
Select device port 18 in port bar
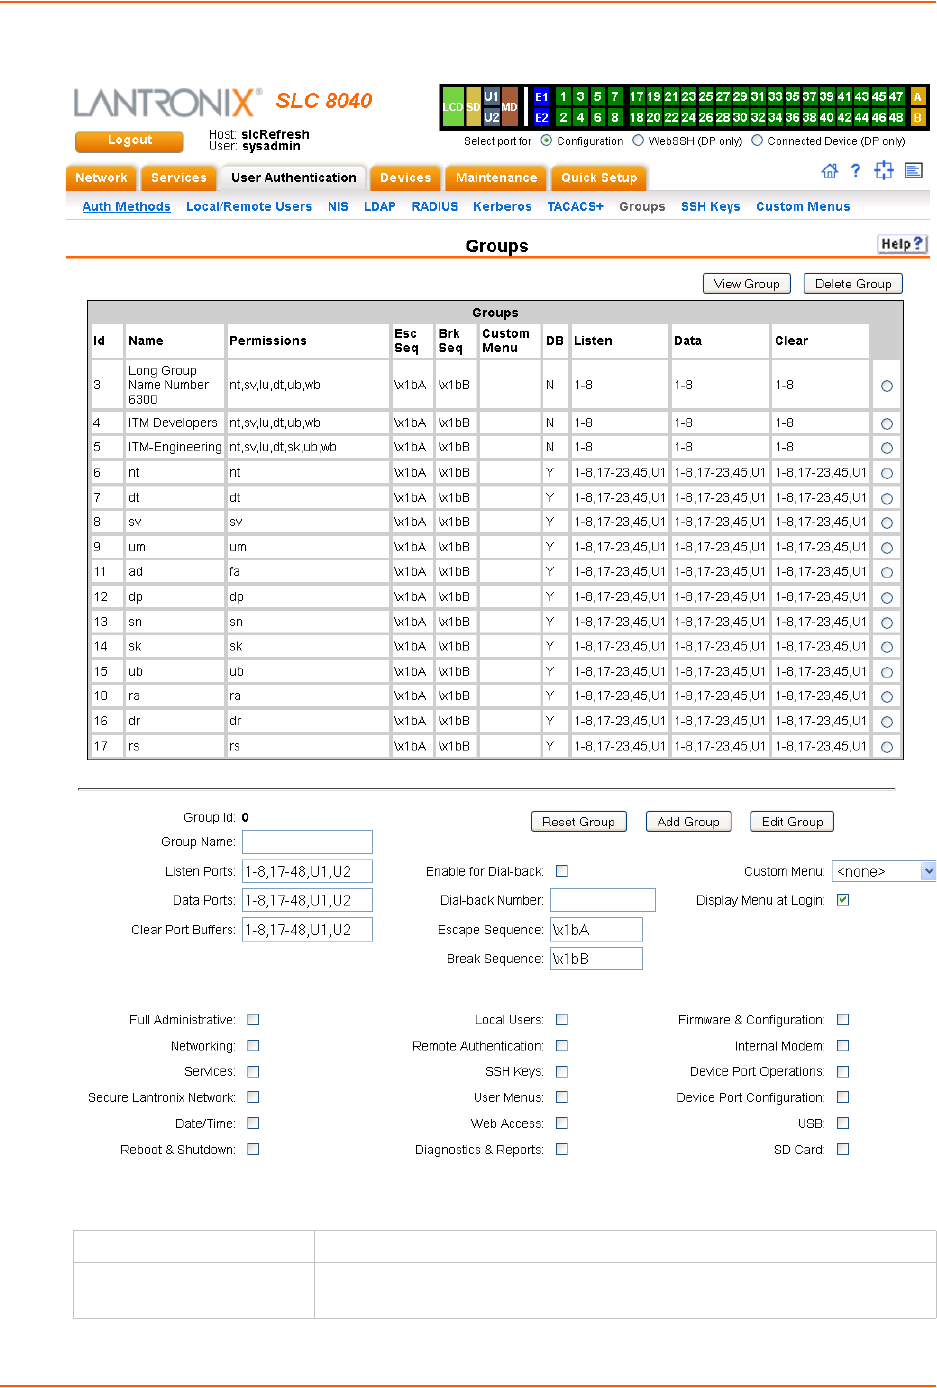(636, 117)
